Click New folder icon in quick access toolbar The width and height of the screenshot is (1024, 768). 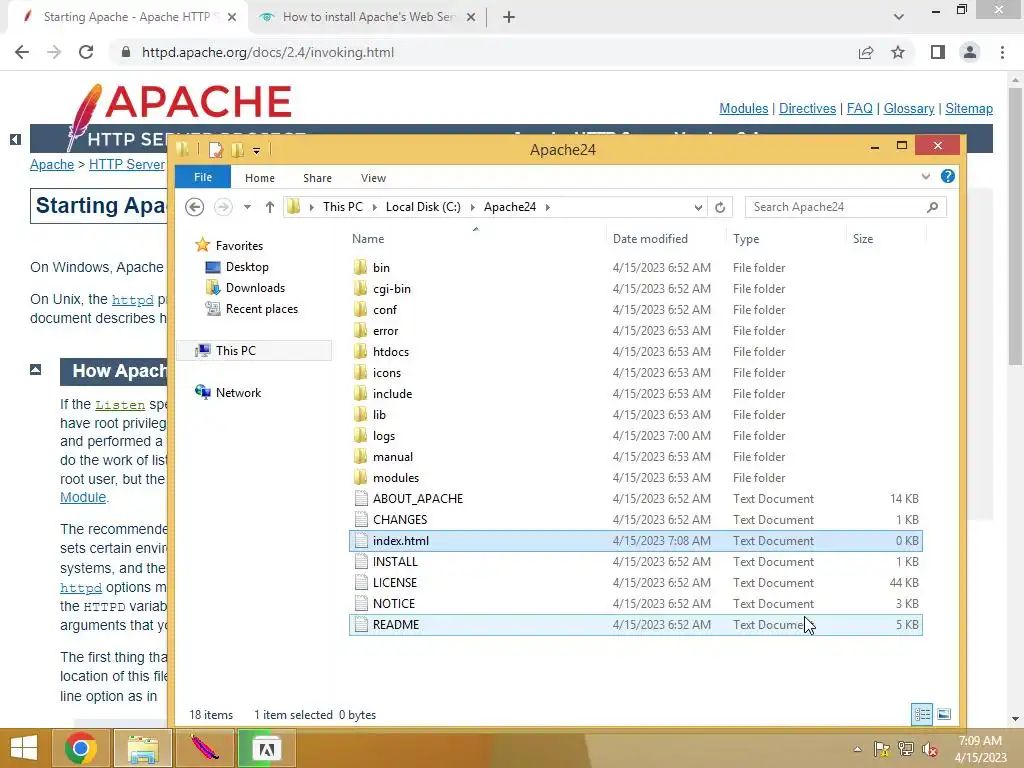pyautogui.click(x=237, y=150)
